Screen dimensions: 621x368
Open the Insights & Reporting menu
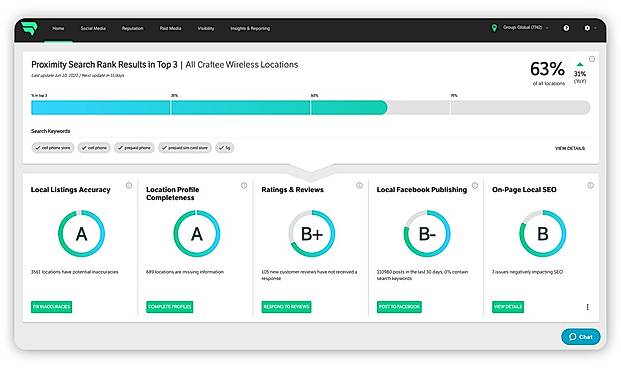pyautogui.click(x=250, y=29)
